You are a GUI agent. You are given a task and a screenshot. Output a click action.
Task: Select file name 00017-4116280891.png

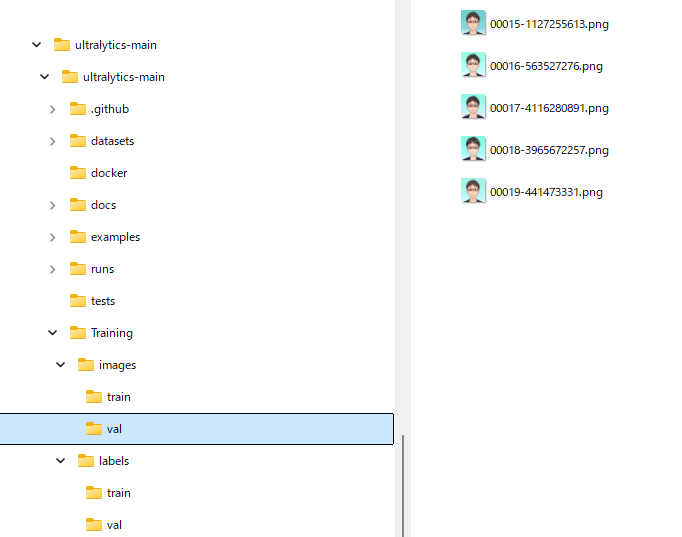point(549,108)
